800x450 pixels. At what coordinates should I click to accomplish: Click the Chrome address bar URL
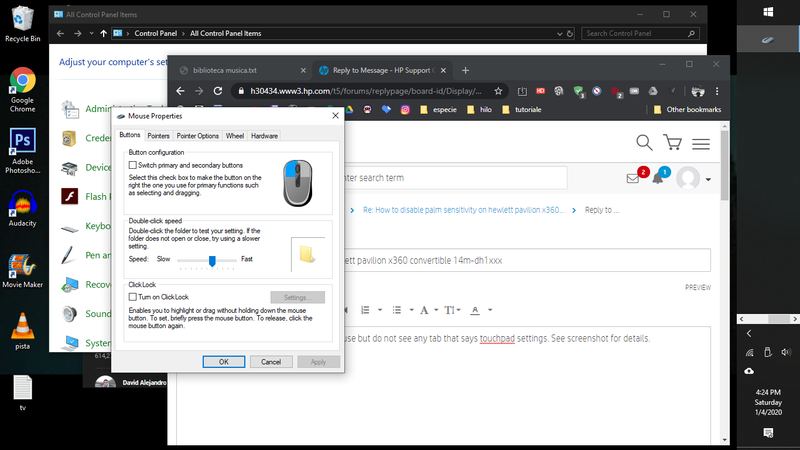[x=365, y=91]
